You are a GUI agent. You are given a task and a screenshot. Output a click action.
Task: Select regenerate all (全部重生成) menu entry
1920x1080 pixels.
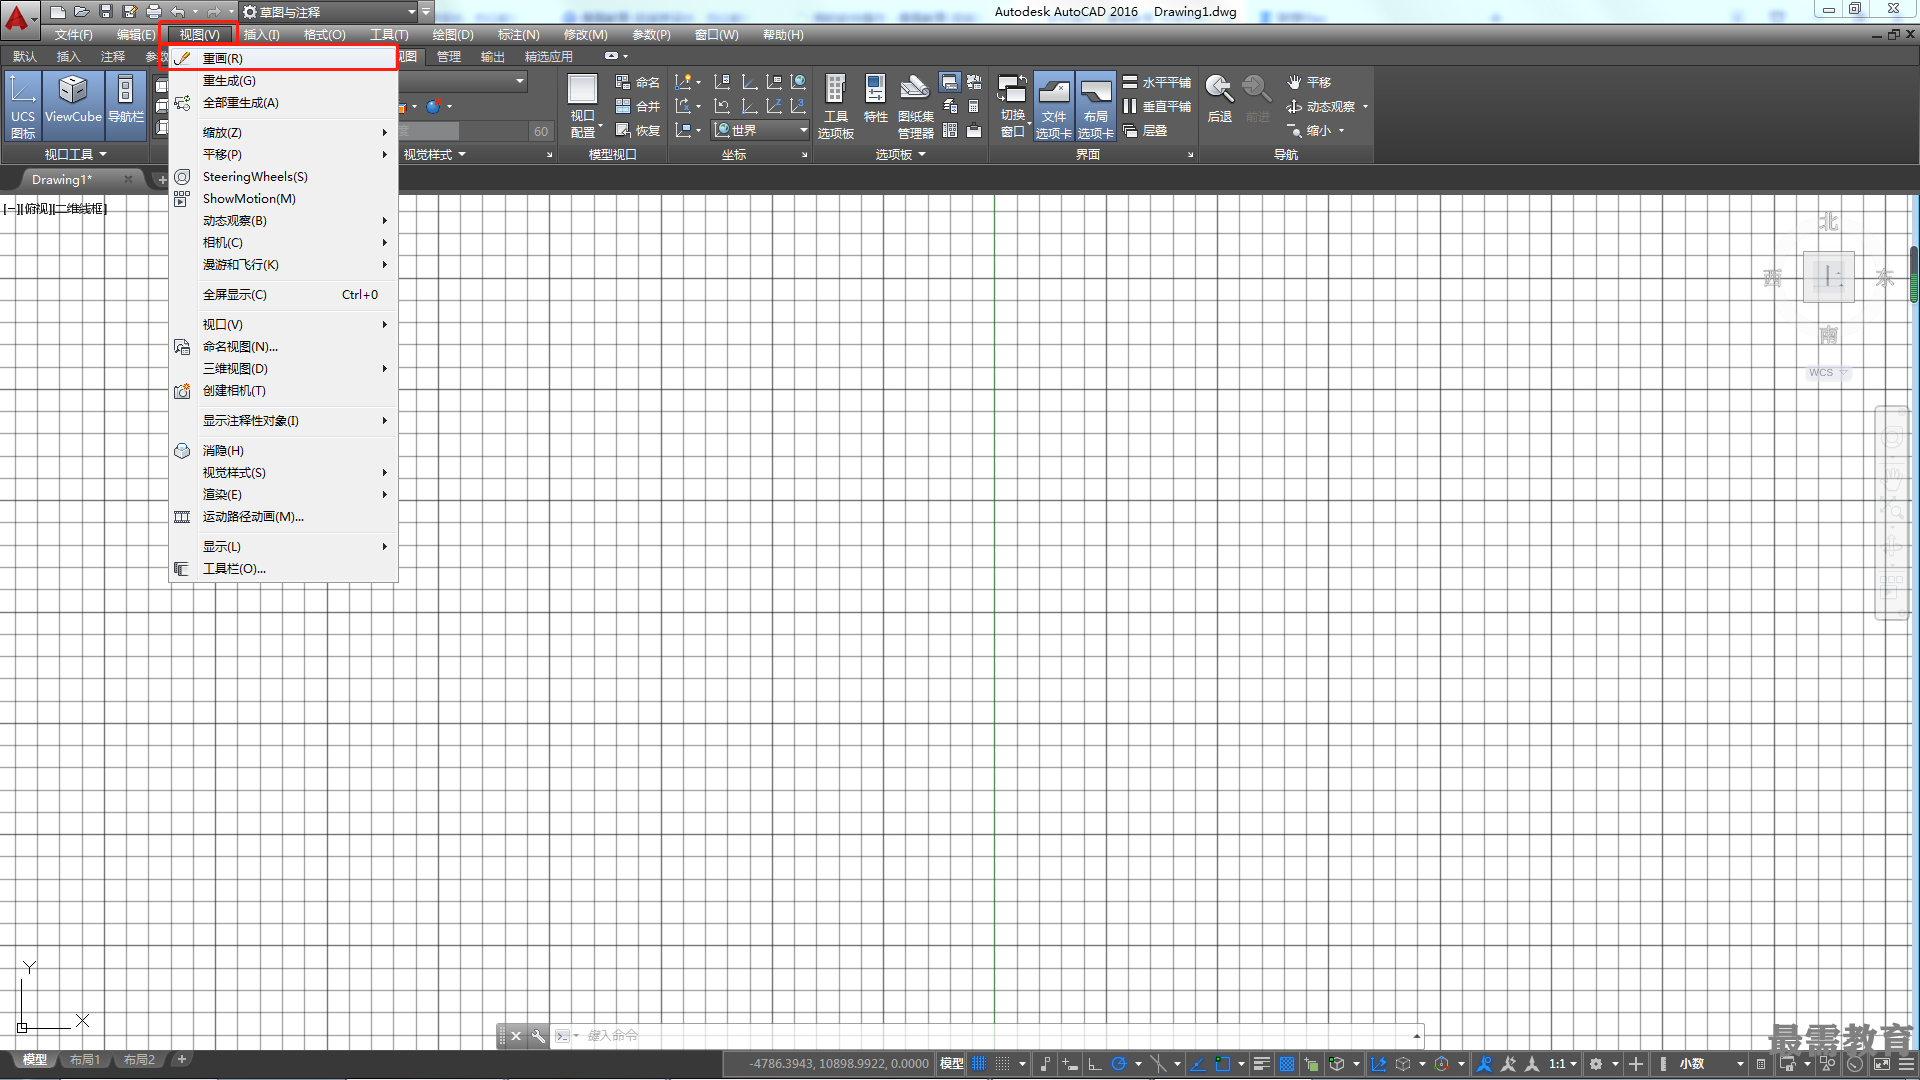(x=283, y=102)
